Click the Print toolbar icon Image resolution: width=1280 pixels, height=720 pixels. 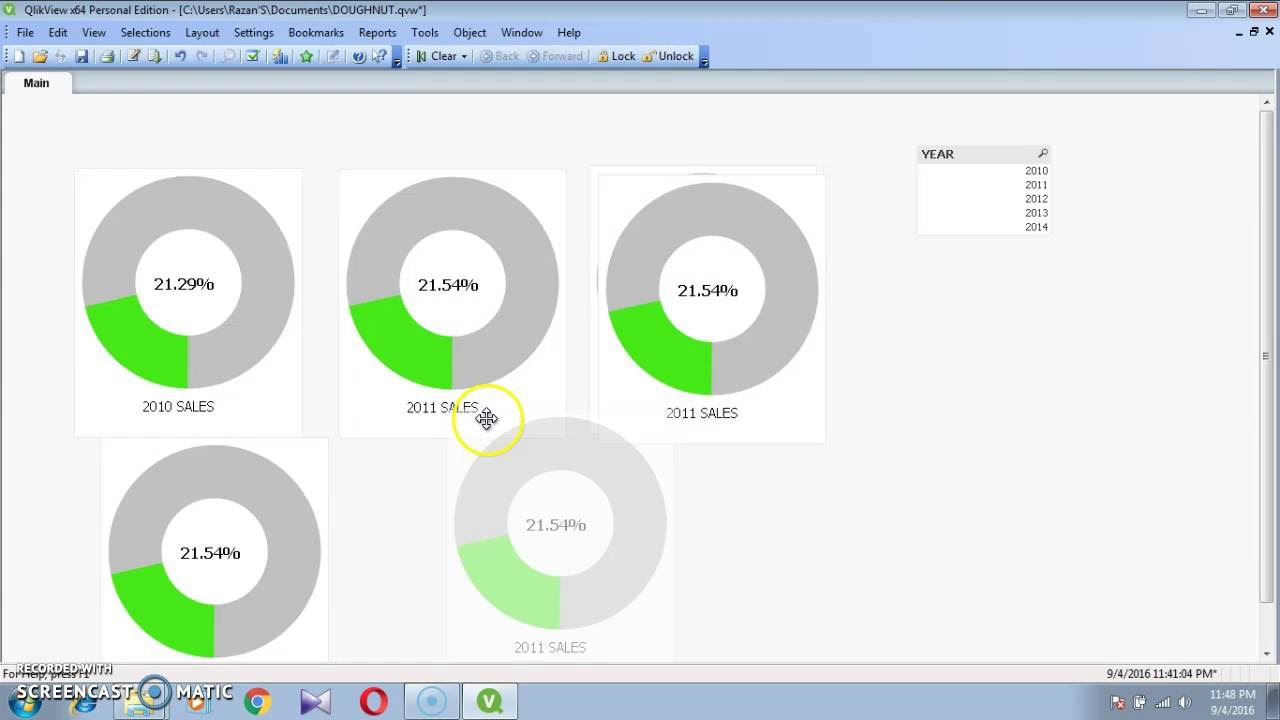(107, 57)
